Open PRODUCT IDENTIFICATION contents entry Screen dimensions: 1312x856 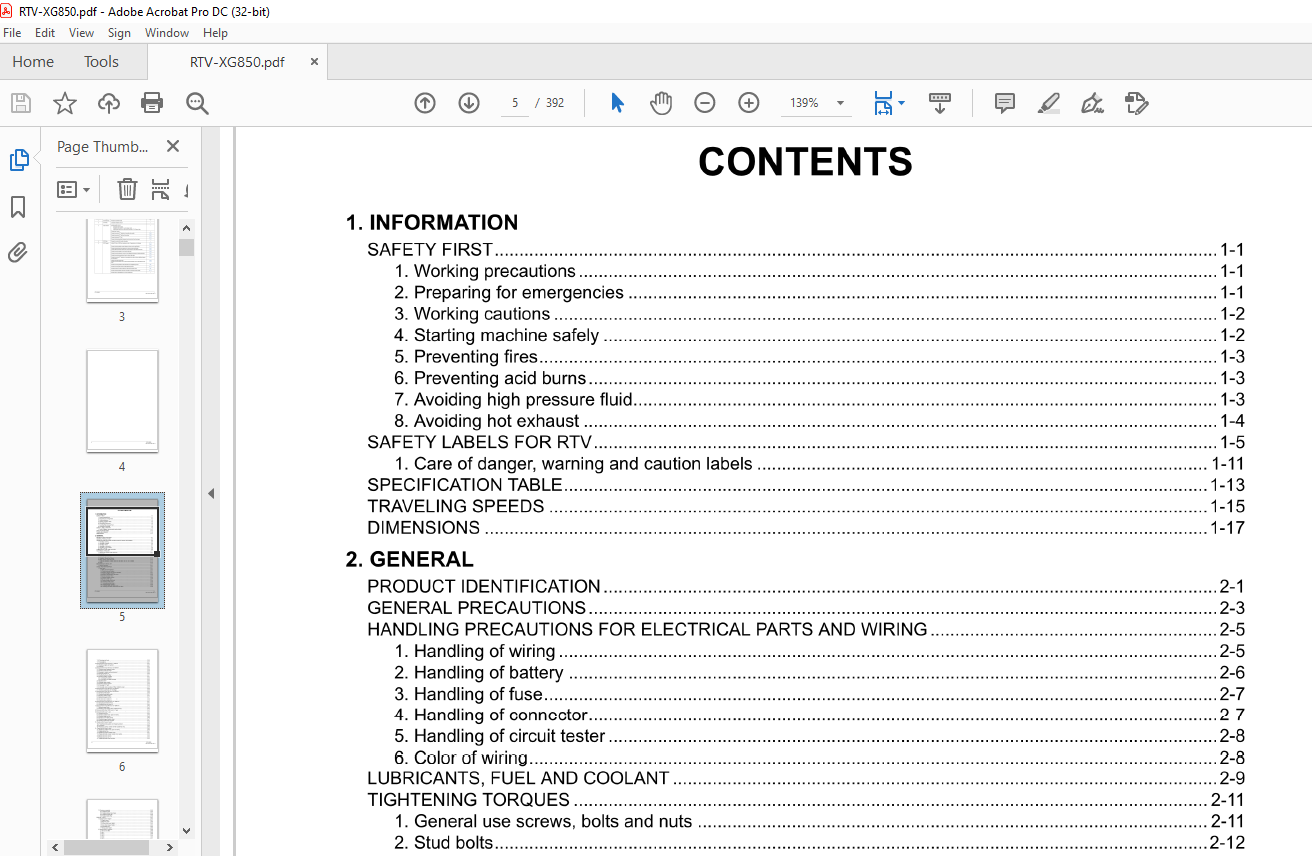coord(806,586)
